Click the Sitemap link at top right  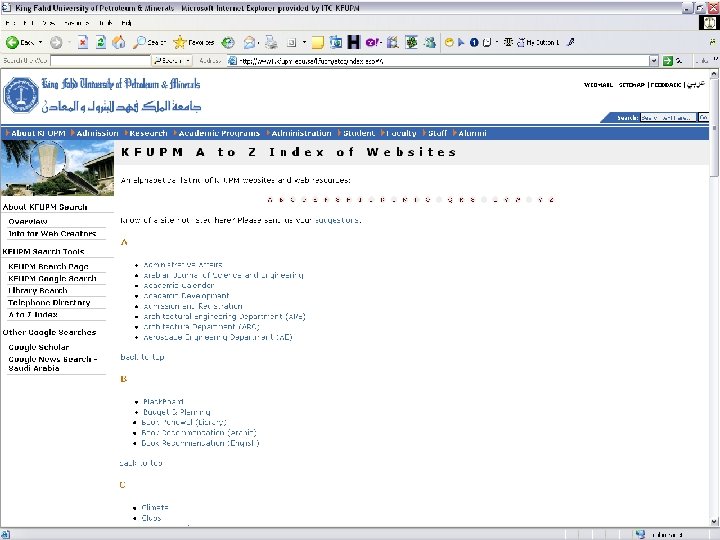tap(632, 85)
